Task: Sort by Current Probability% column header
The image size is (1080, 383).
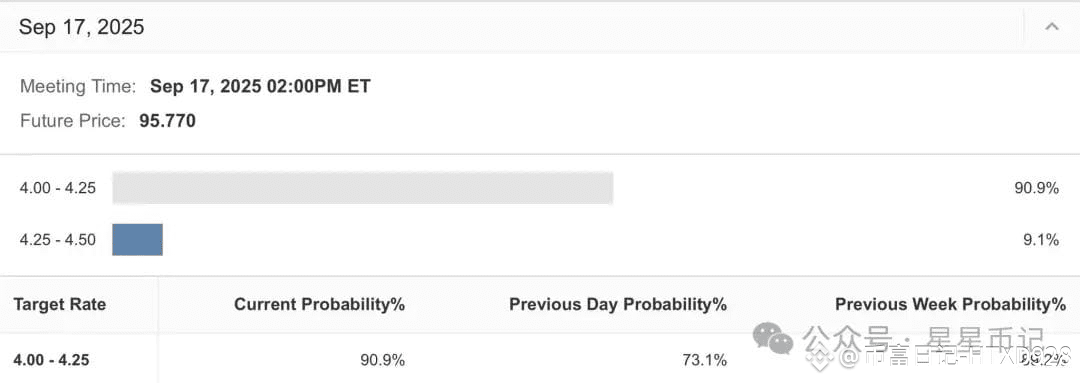Action: [320, 304]
